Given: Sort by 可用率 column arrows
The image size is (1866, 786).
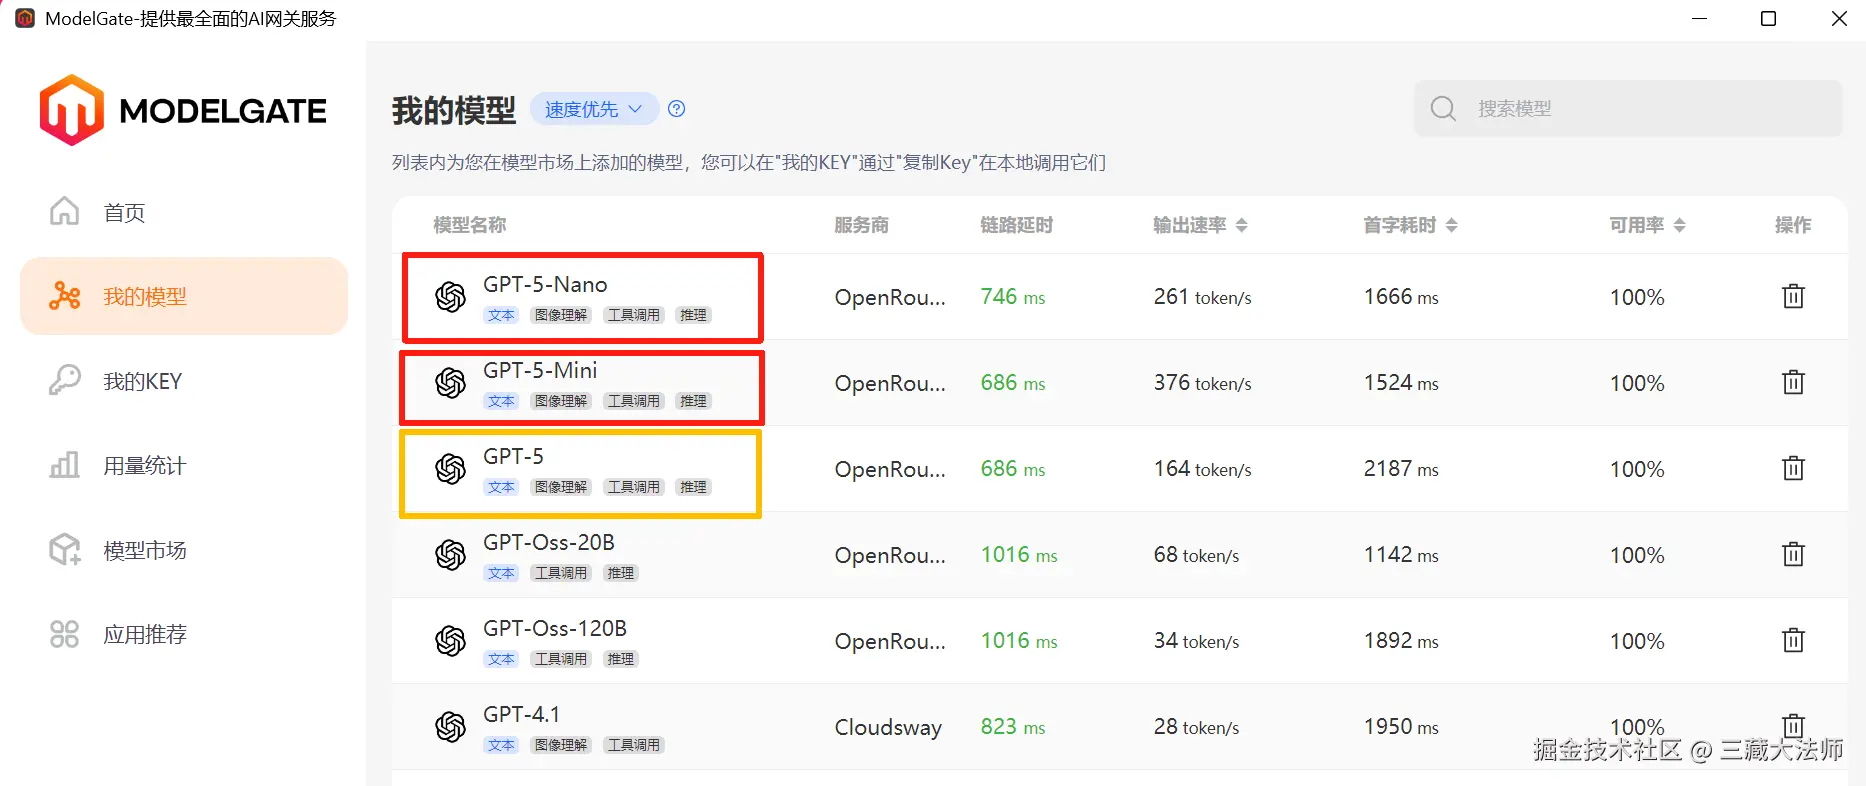Looking at the screenshot, I should 1679,225.
